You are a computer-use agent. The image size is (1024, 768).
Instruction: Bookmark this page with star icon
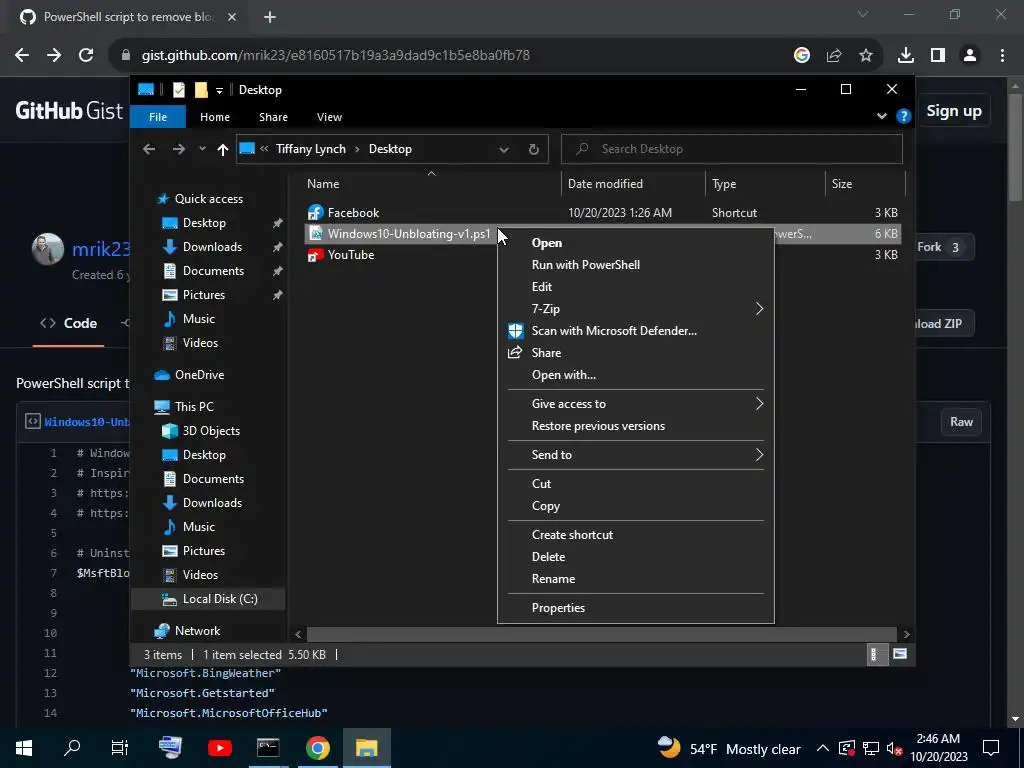(866, 56)
